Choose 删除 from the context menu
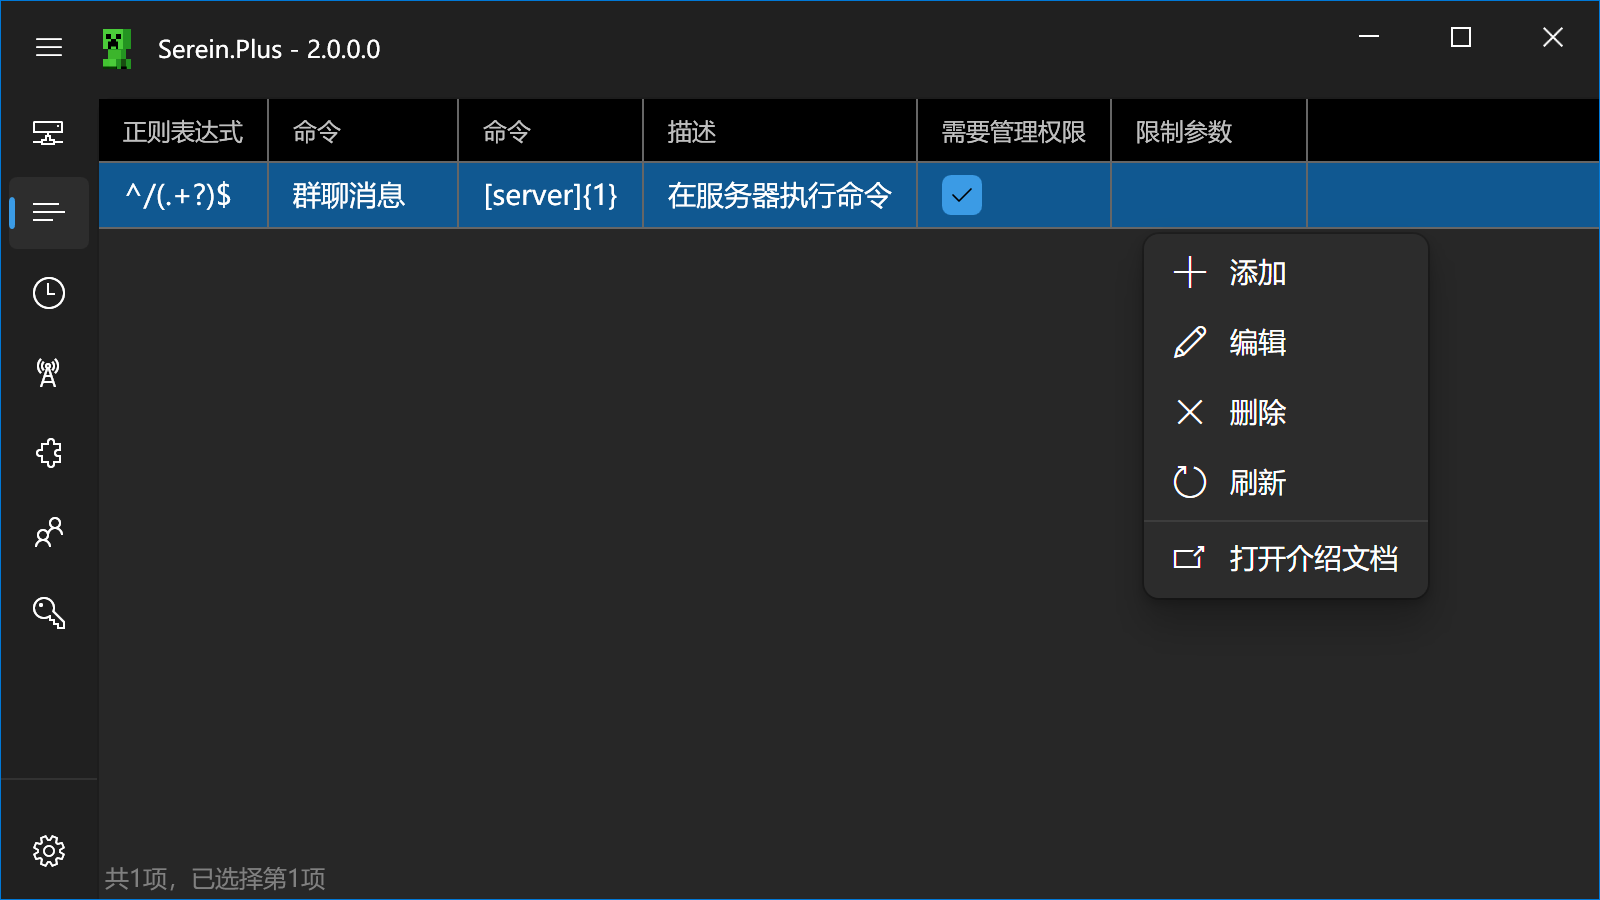The image size is (1600, 900). pos(1285,413)
